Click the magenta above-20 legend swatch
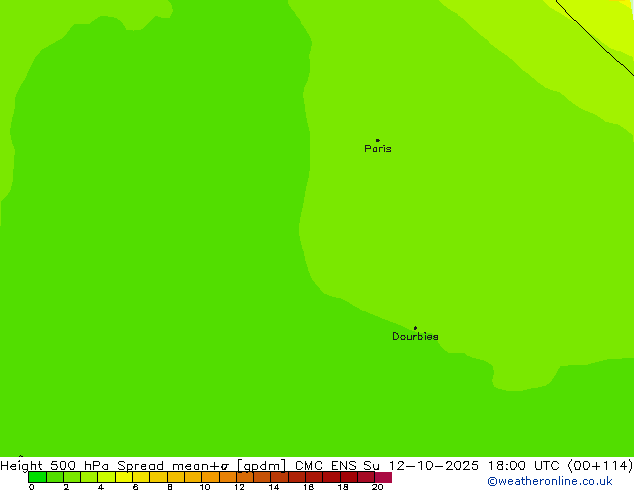 383,477
